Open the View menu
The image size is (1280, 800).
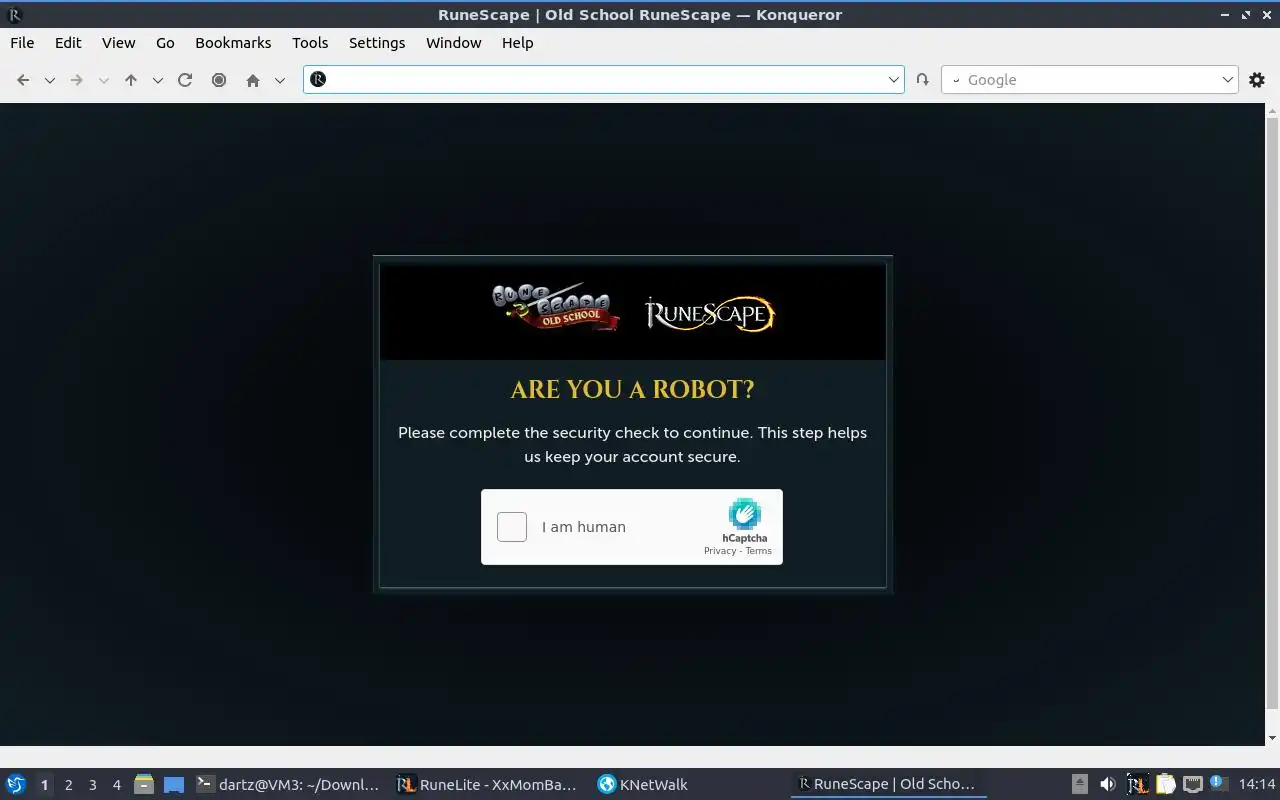(118, 43)
